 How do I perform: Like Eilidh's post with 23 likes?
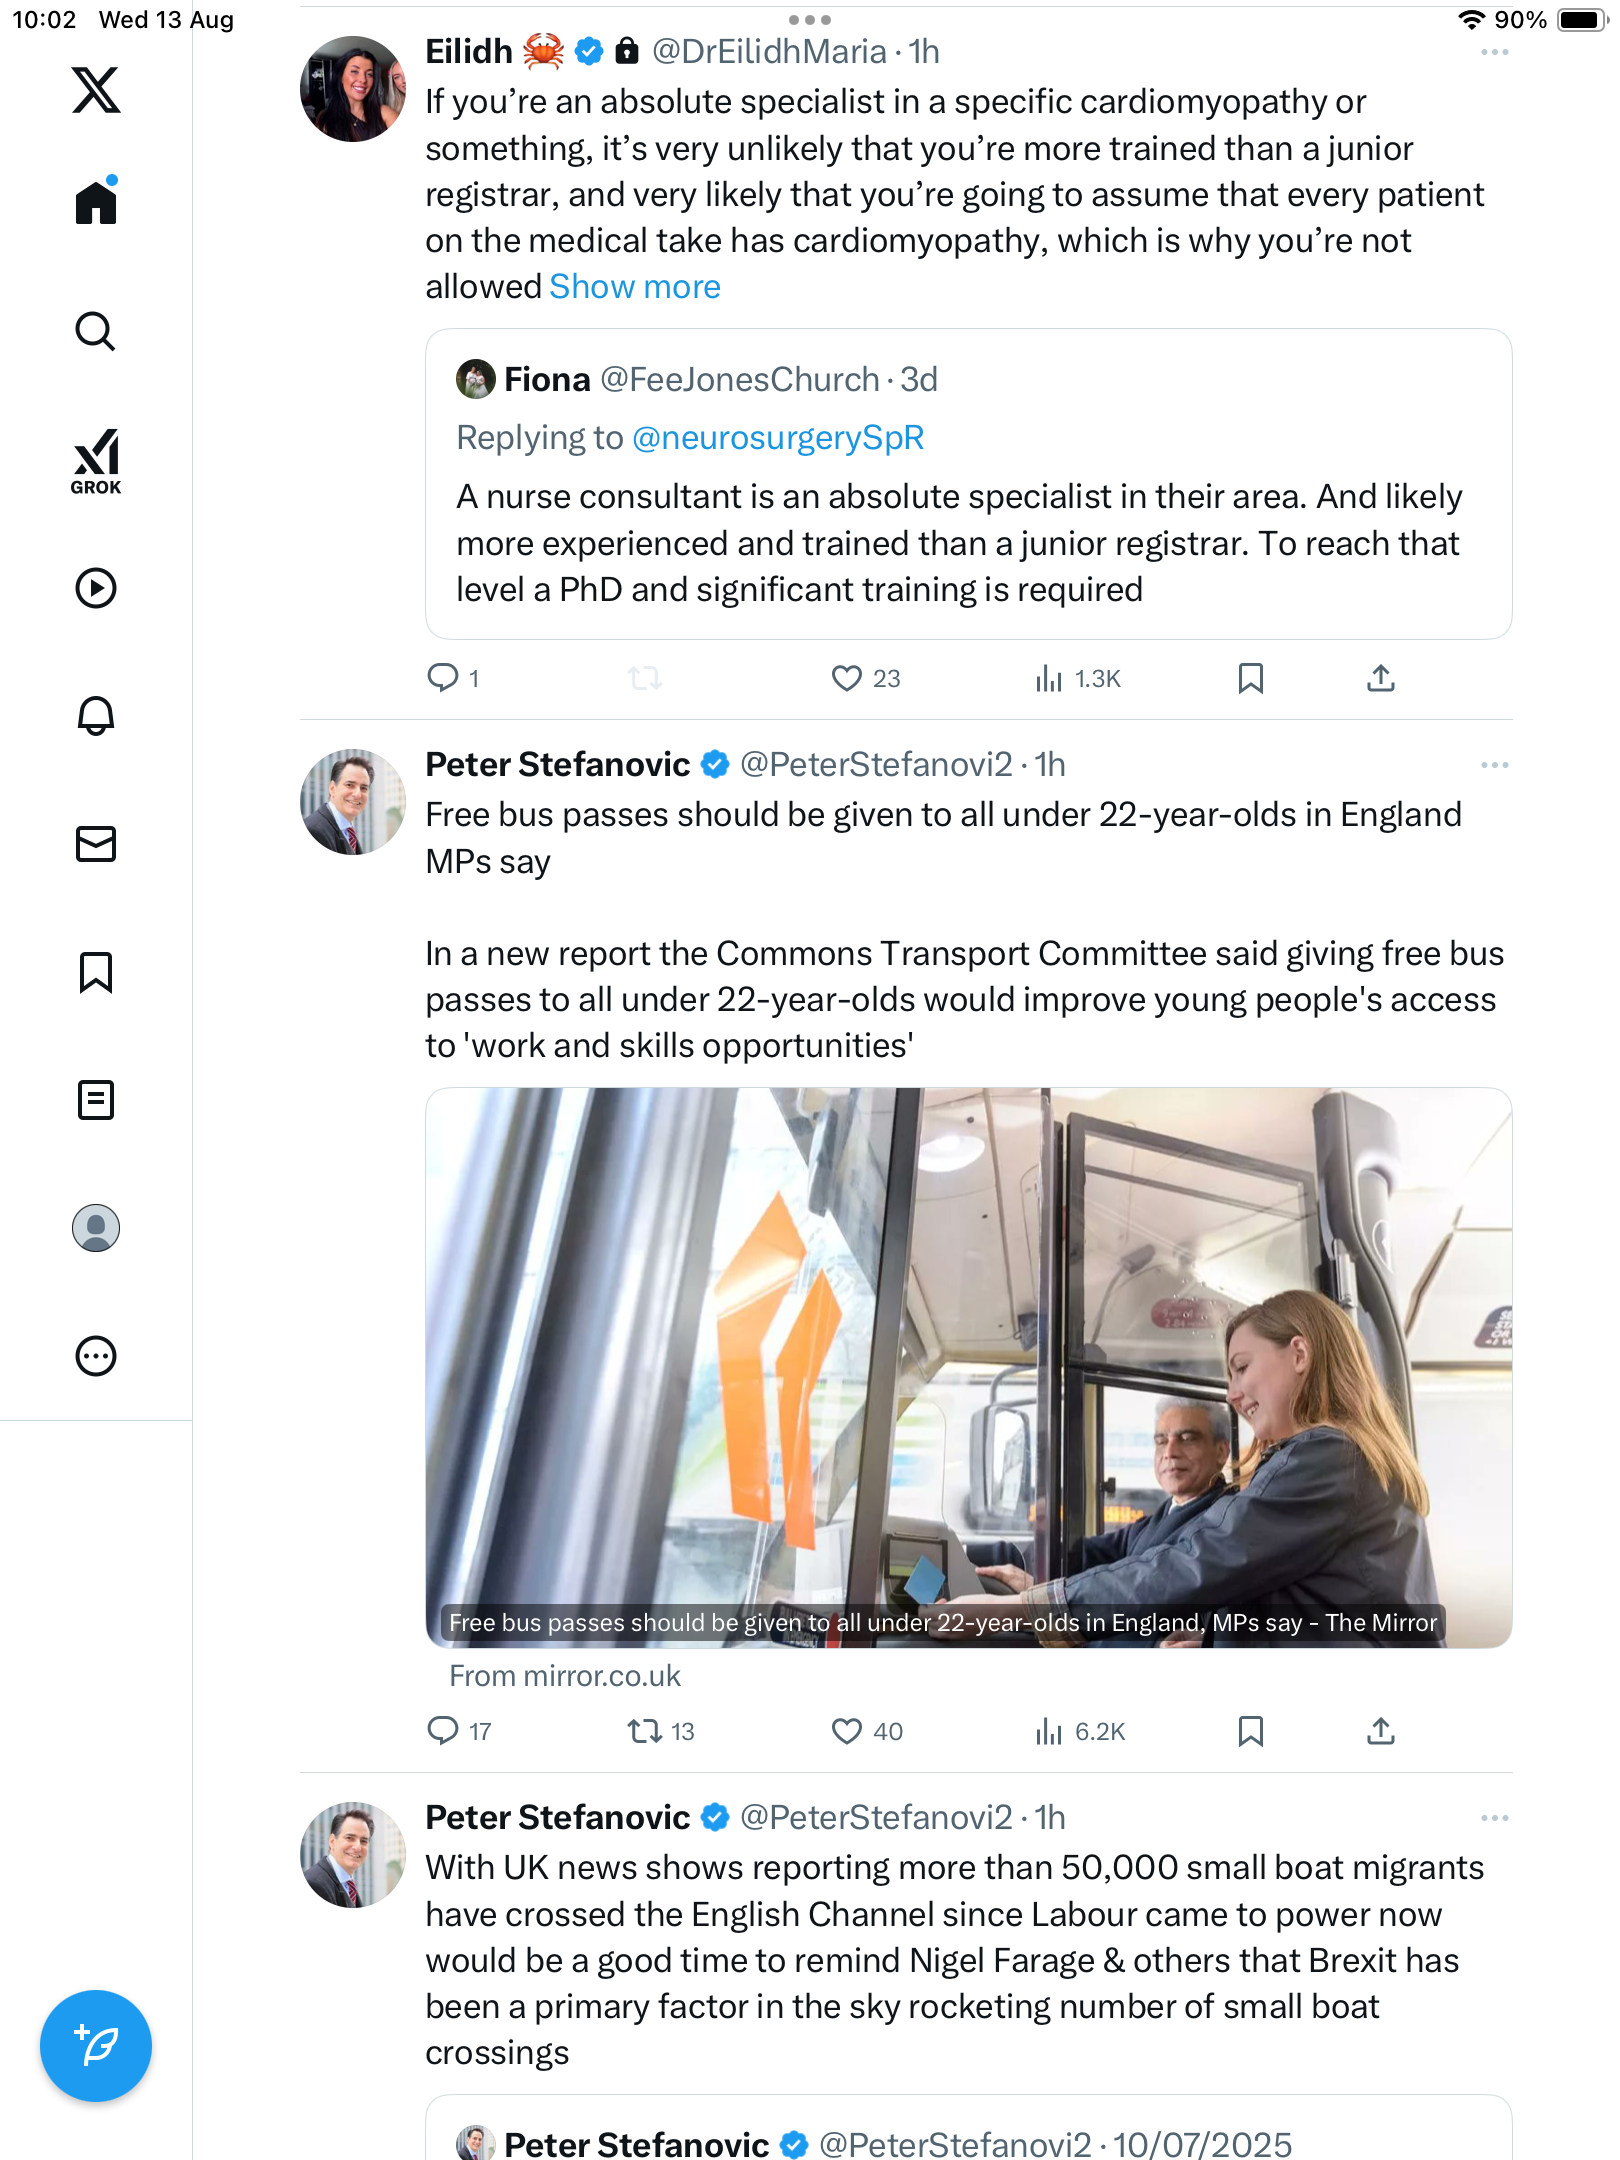[847, 678]
